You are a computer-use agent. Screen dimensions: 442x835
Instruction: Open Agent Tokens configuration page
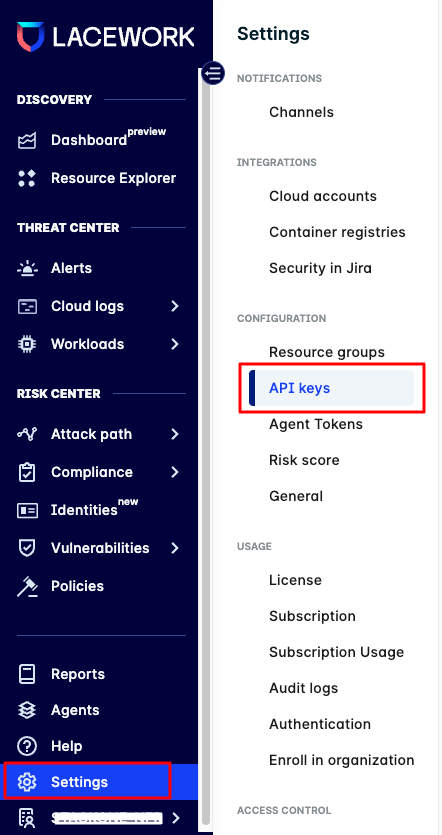[316, 424]
